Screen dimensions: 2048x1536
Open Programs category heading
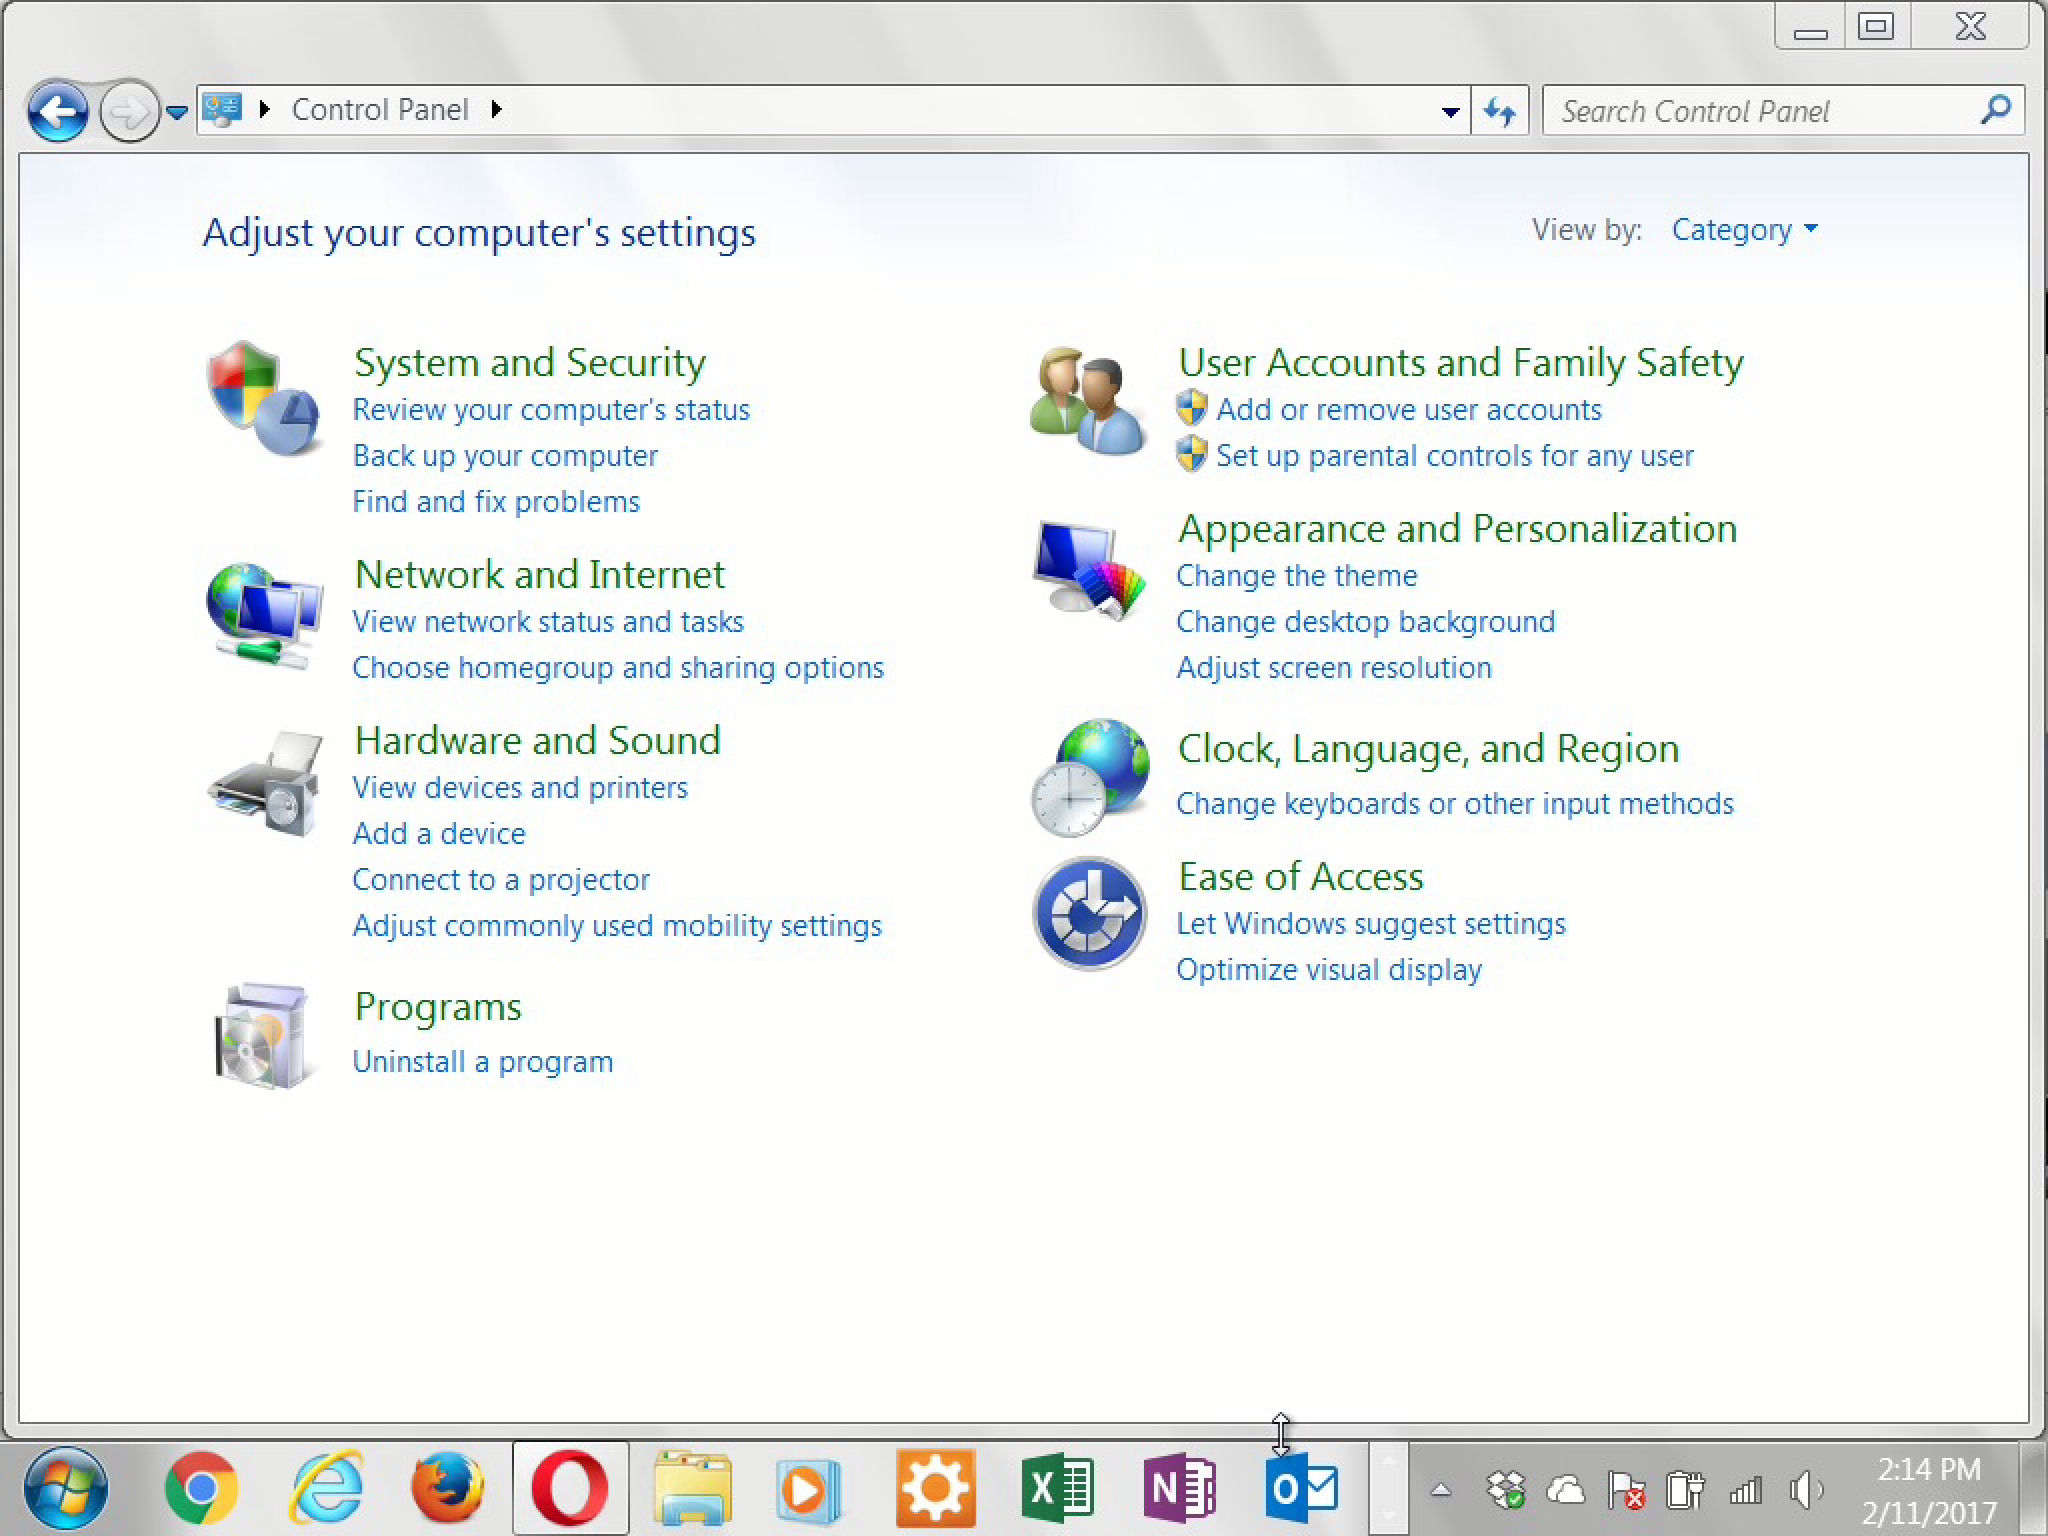pos(438,1007)
